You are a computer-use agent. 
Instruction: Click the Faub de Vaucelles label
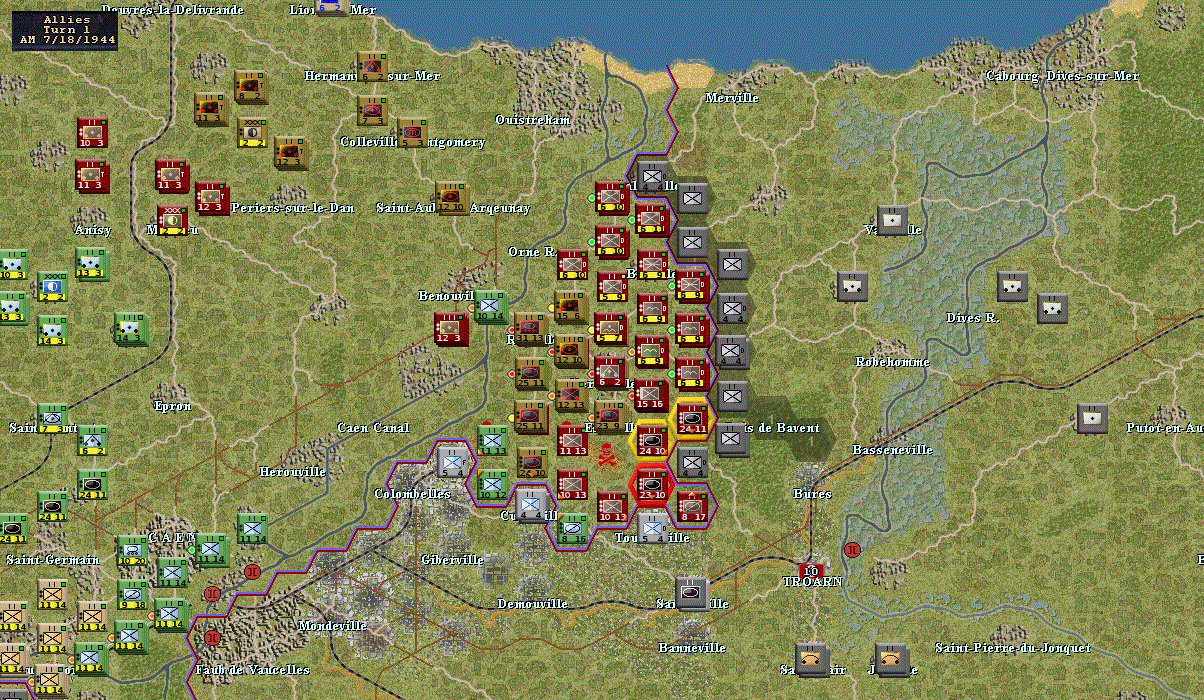click(x=252, y=669)
